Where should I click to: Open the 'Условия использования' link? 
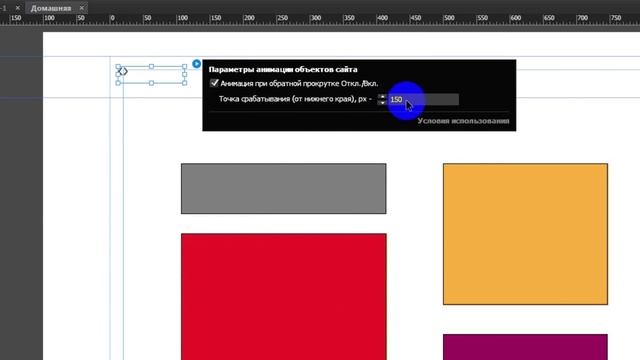(463, 121)
